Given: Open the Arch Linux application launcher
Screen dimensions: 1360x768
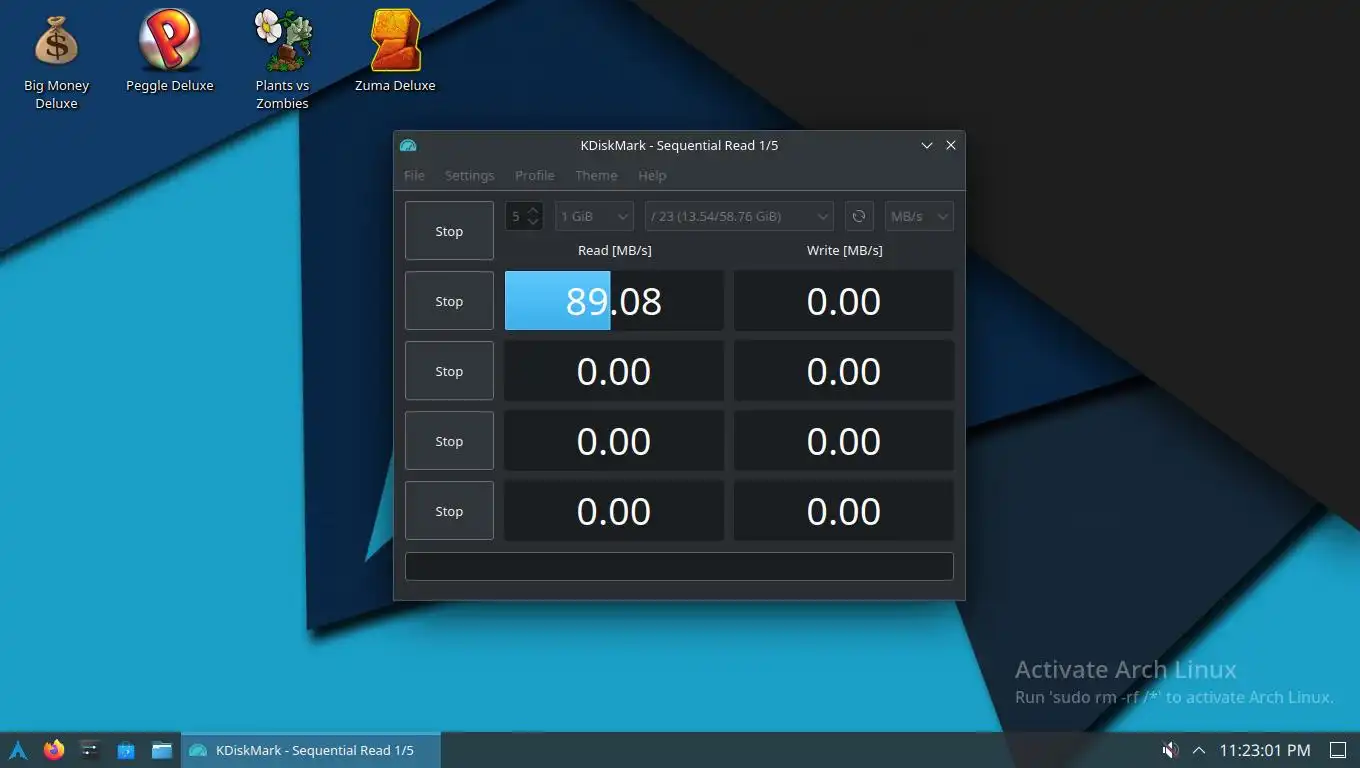Looking at the screenshot, I should (17, 750).
